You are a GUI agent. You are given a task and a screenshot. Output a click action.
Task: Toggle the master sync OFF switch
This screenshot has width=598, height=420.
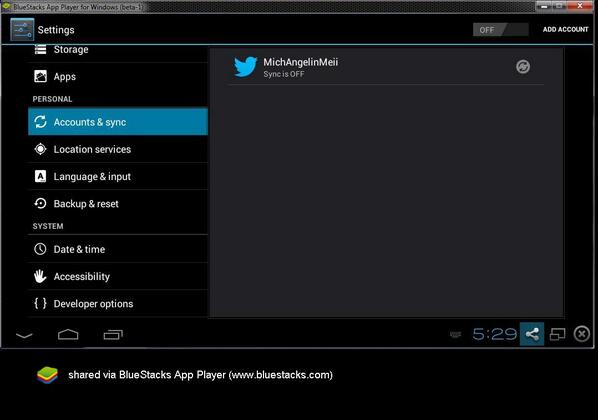tap(500, 30)
